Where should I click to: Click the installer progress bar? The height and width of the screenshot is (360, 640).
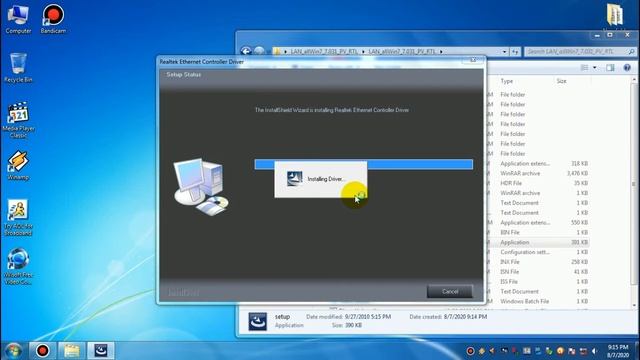click(363, 164)
